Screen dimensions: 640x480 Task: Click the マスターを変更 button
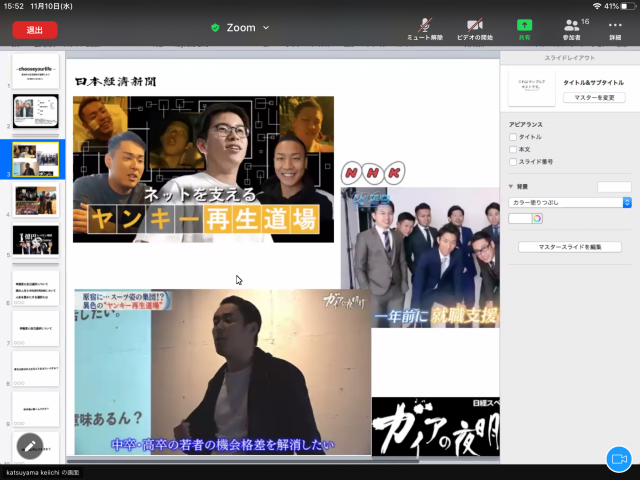pyautogui.click(x=594, y=98)
